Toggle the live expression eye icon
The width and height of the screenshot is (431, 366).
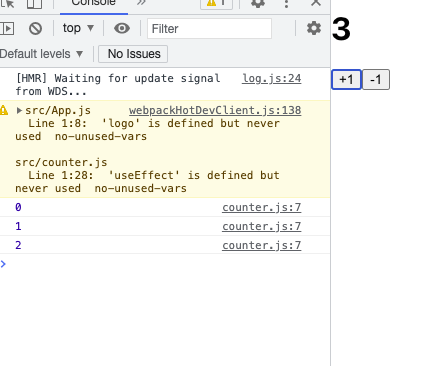point(122,28)
